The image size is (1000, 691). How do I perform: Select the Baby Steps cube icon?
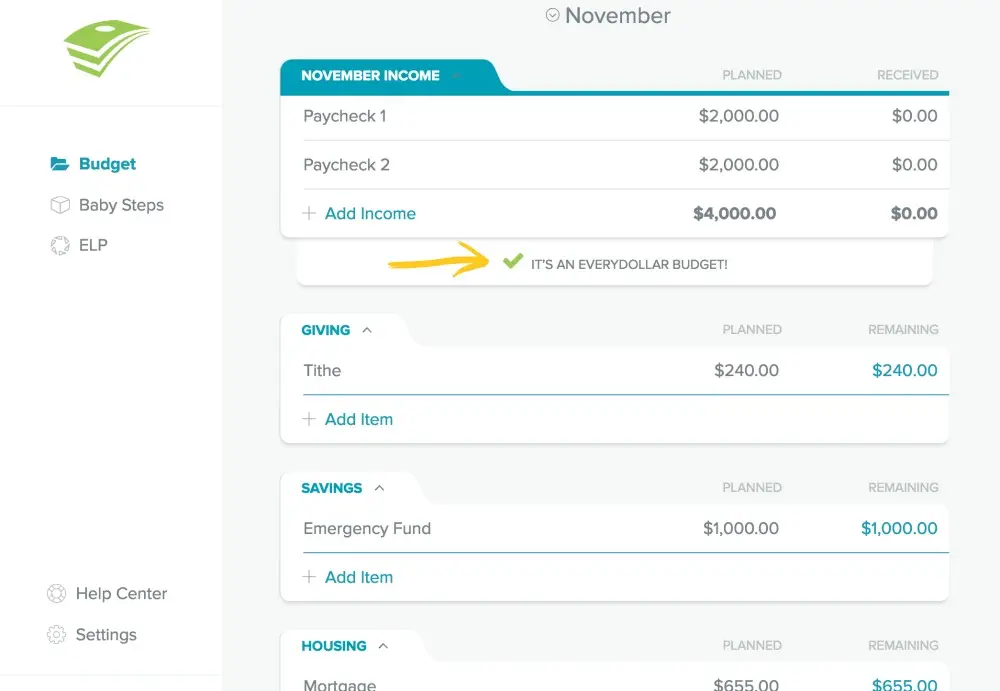(60, 205)
